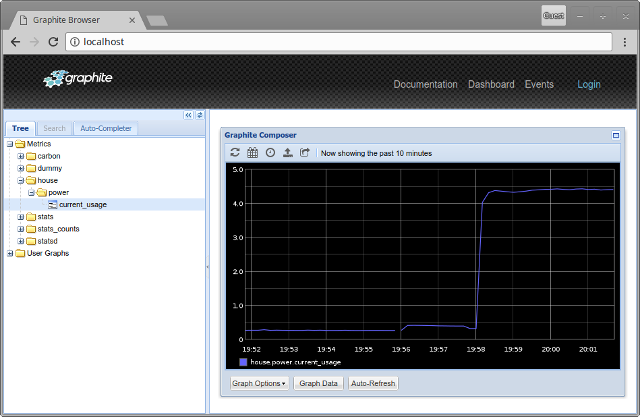Screen dimensions: 640x417
Task: Select the Tree tab
Action: [x=21, y=129]
